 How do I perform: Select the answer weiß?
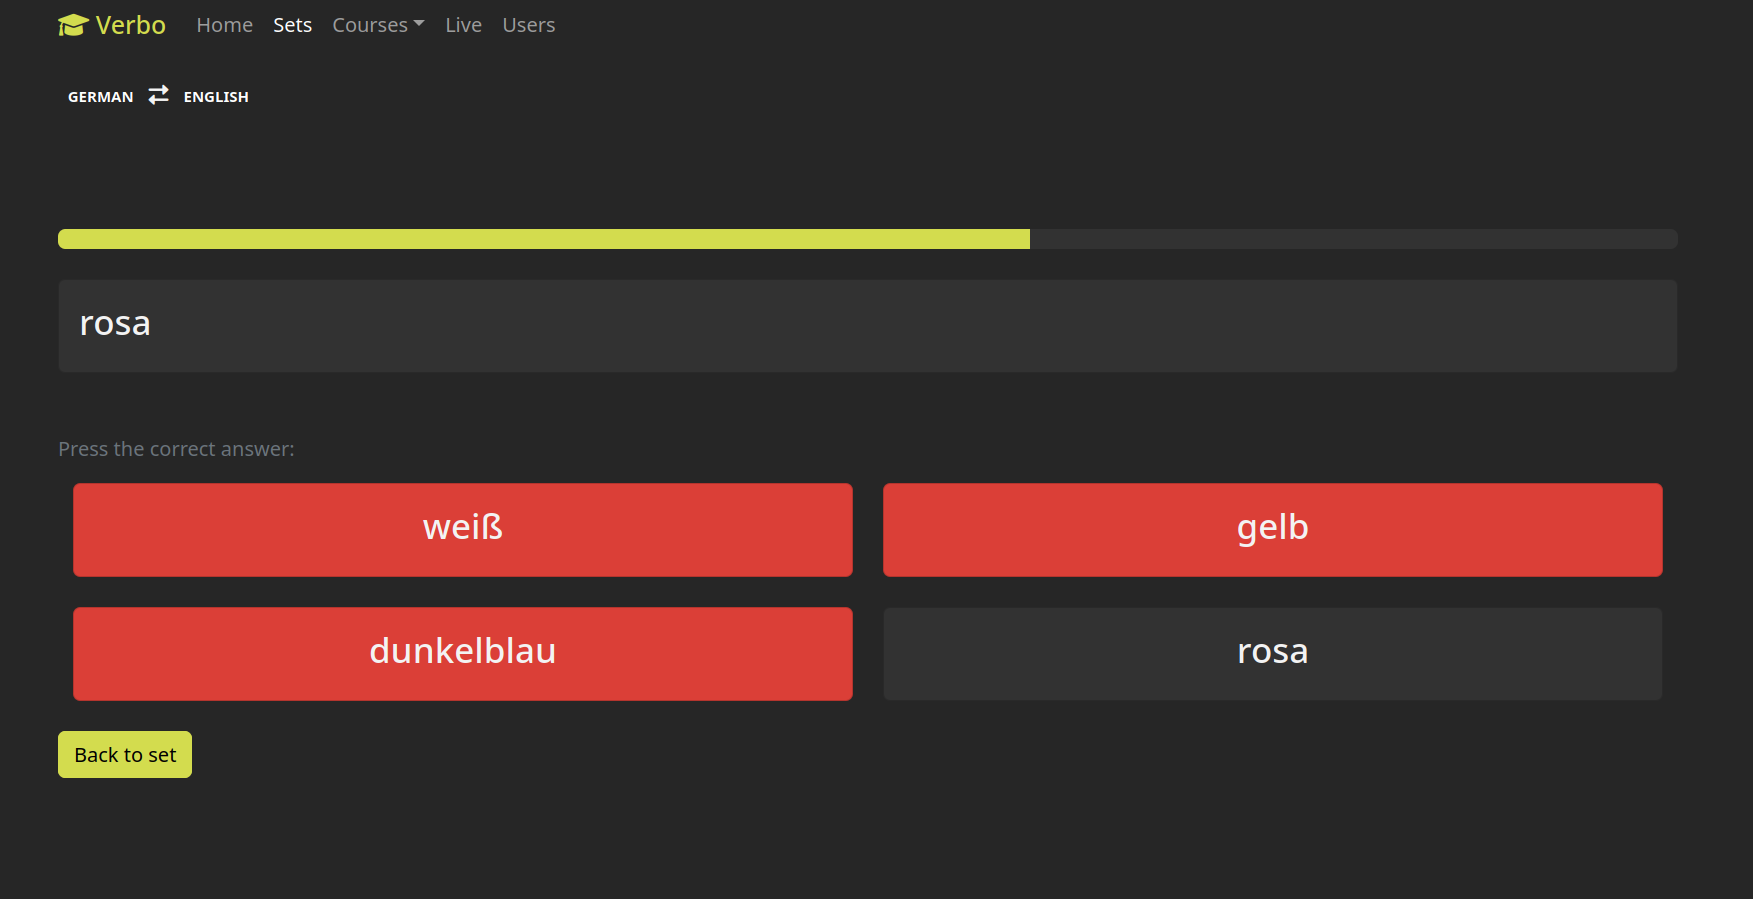pos(462,529)
